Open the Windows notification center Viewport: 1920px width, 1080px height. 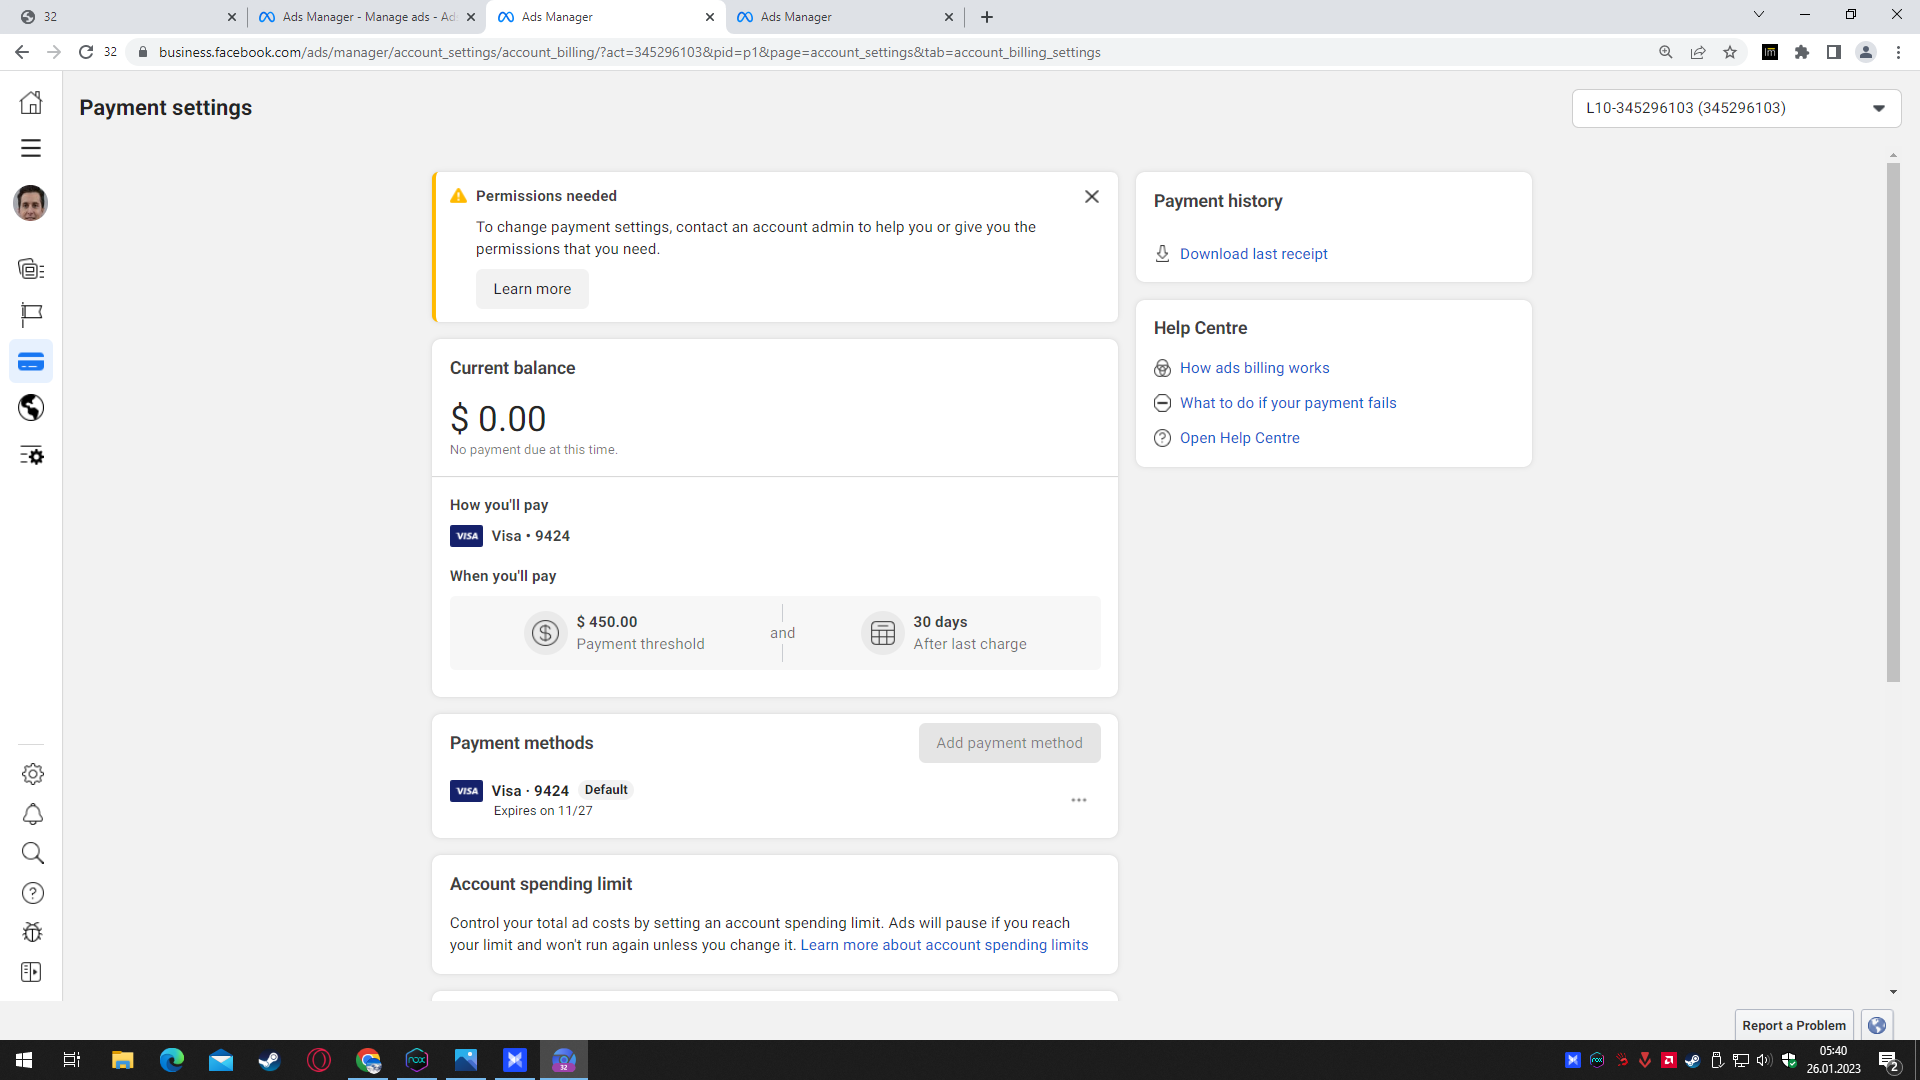pos(1889,1060)
